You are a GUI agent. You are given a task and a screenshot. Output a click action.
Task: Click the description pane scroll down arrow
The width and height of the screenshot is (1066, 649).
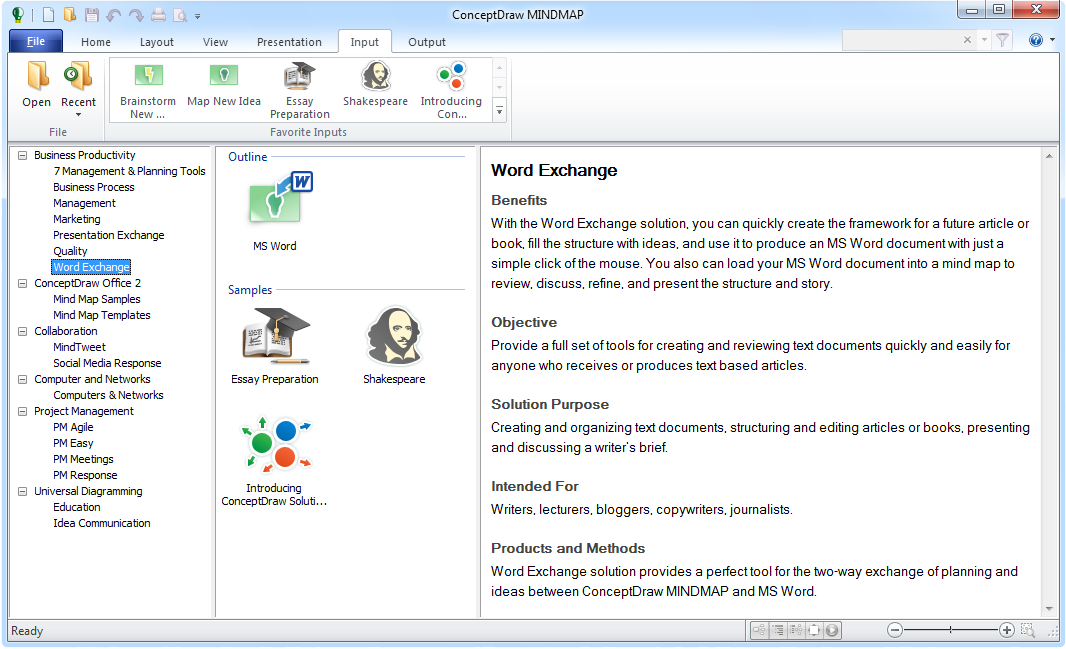point(1049,609)
